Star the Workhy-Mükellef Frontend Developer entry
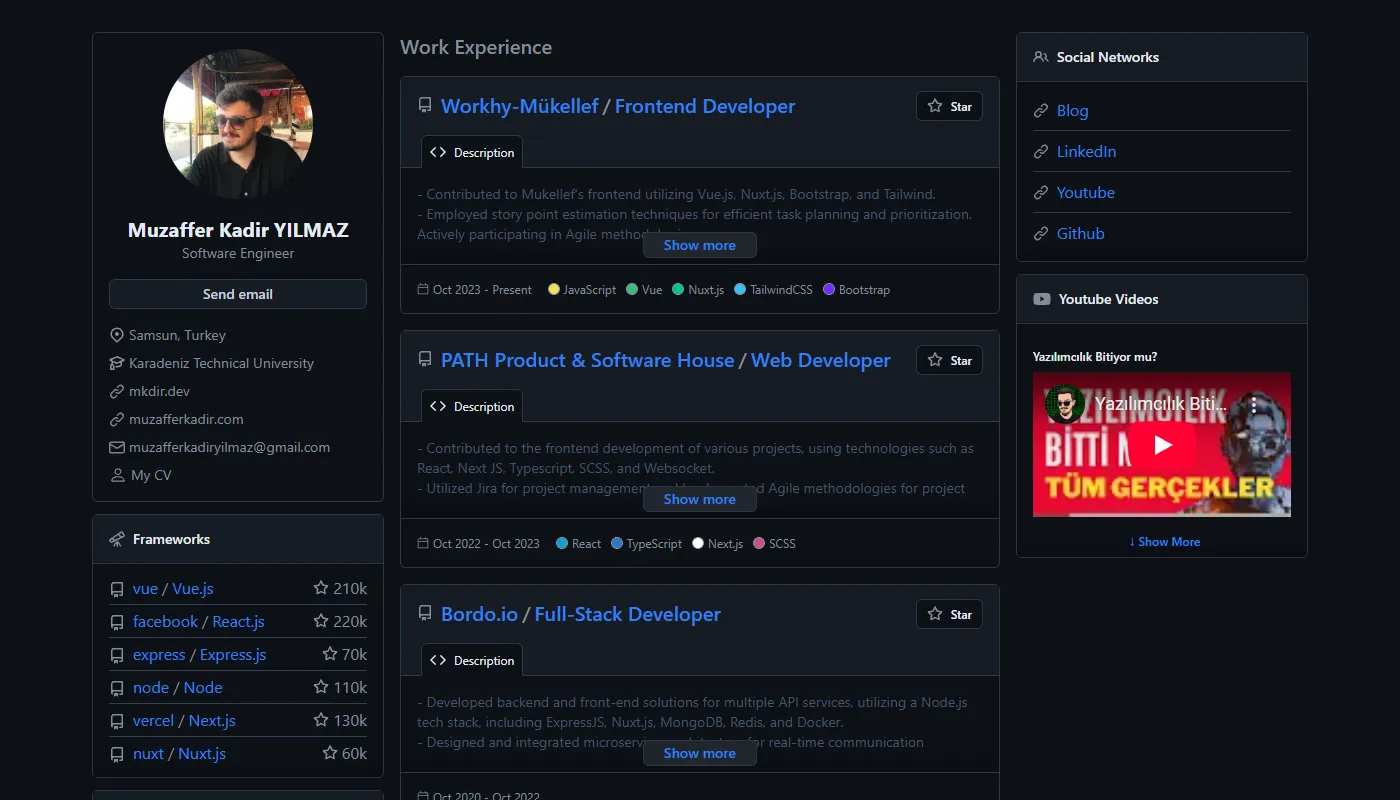 point(949,106)
